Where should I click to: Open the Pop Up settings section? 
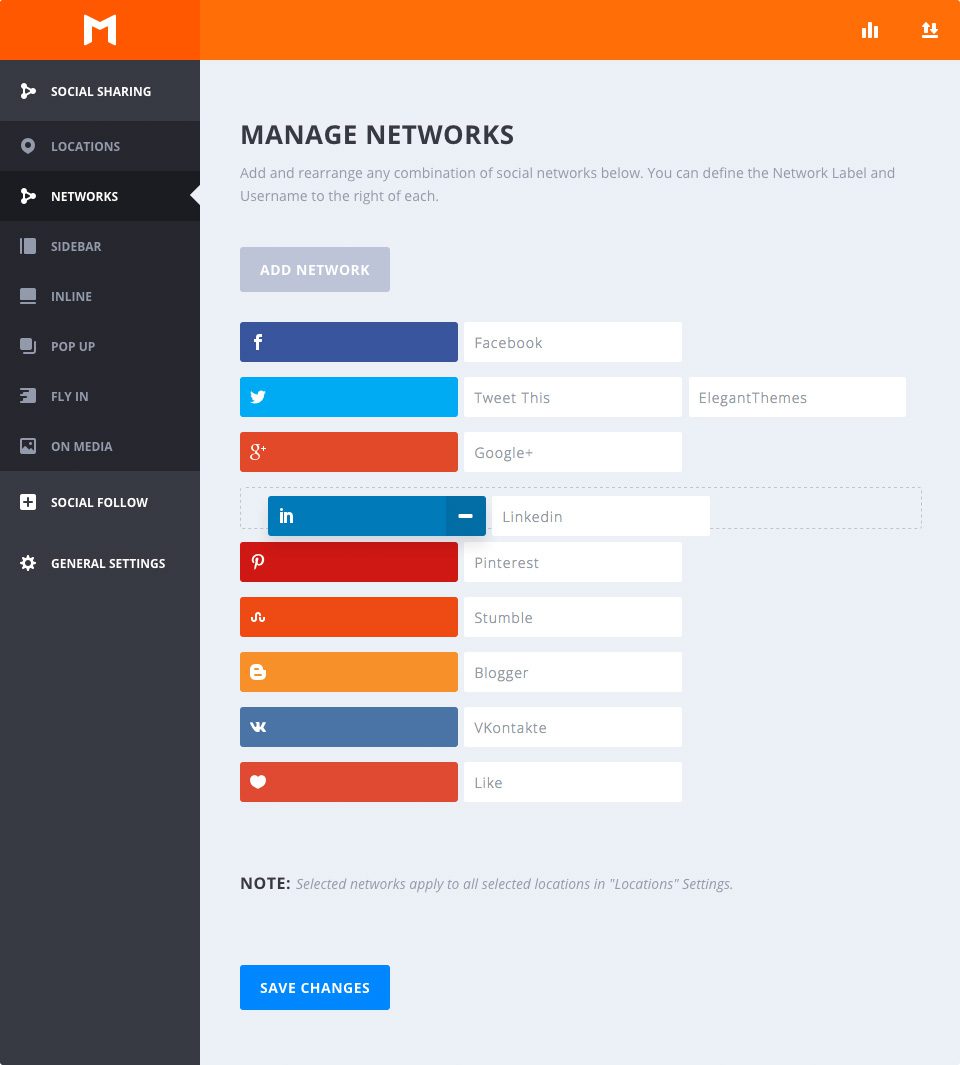(x=72, y=346)
